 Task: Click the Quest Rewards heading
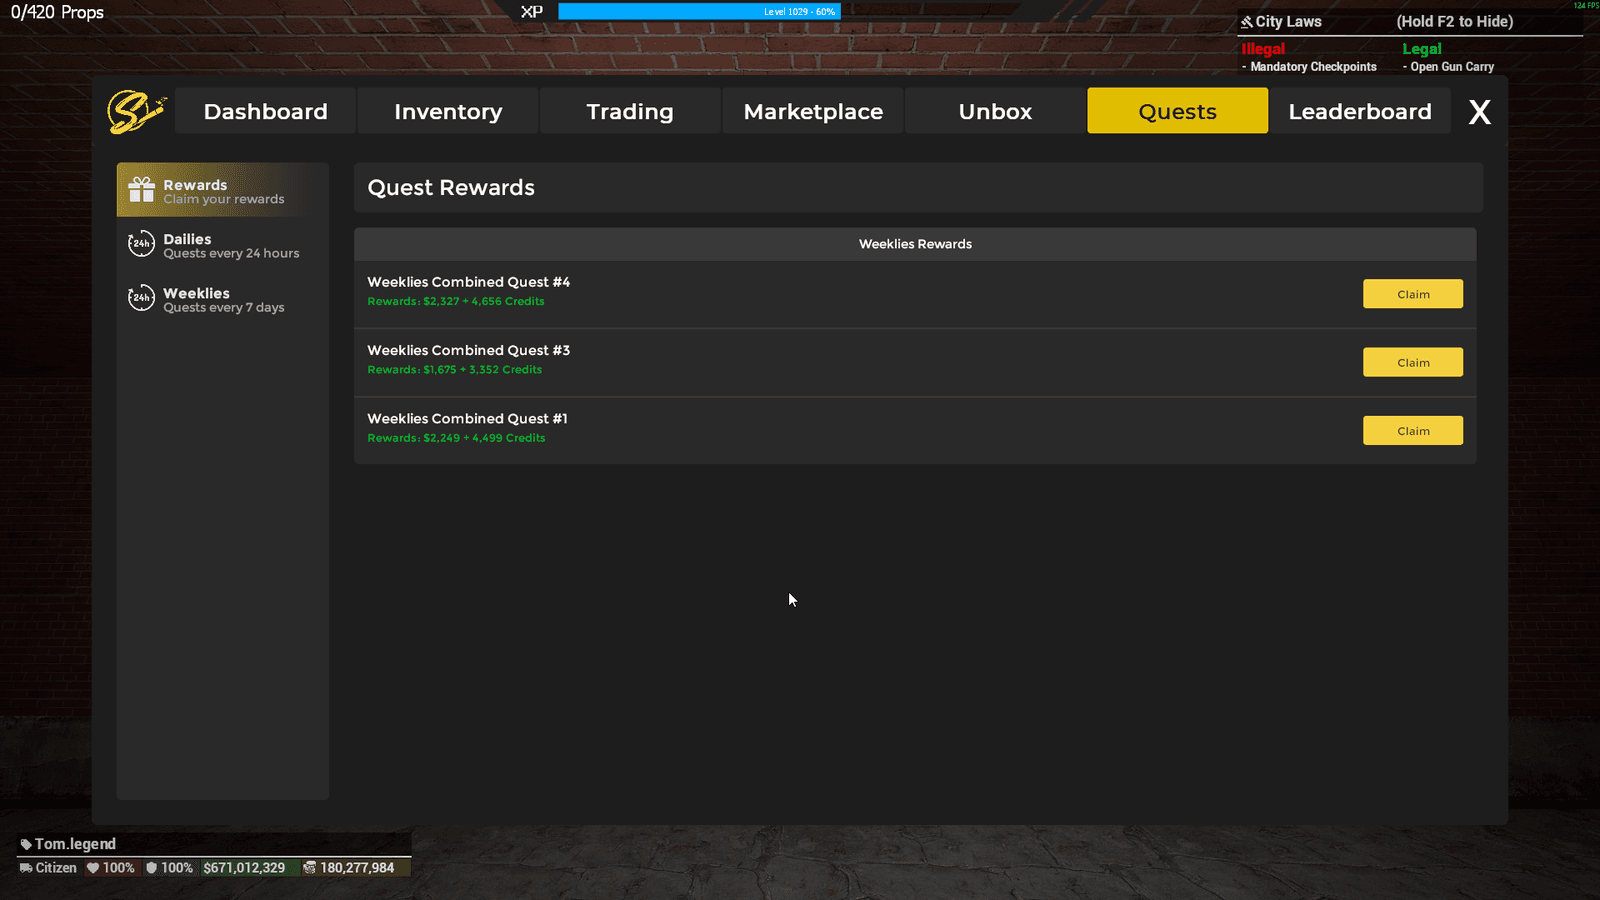click(x=451, y=188)
